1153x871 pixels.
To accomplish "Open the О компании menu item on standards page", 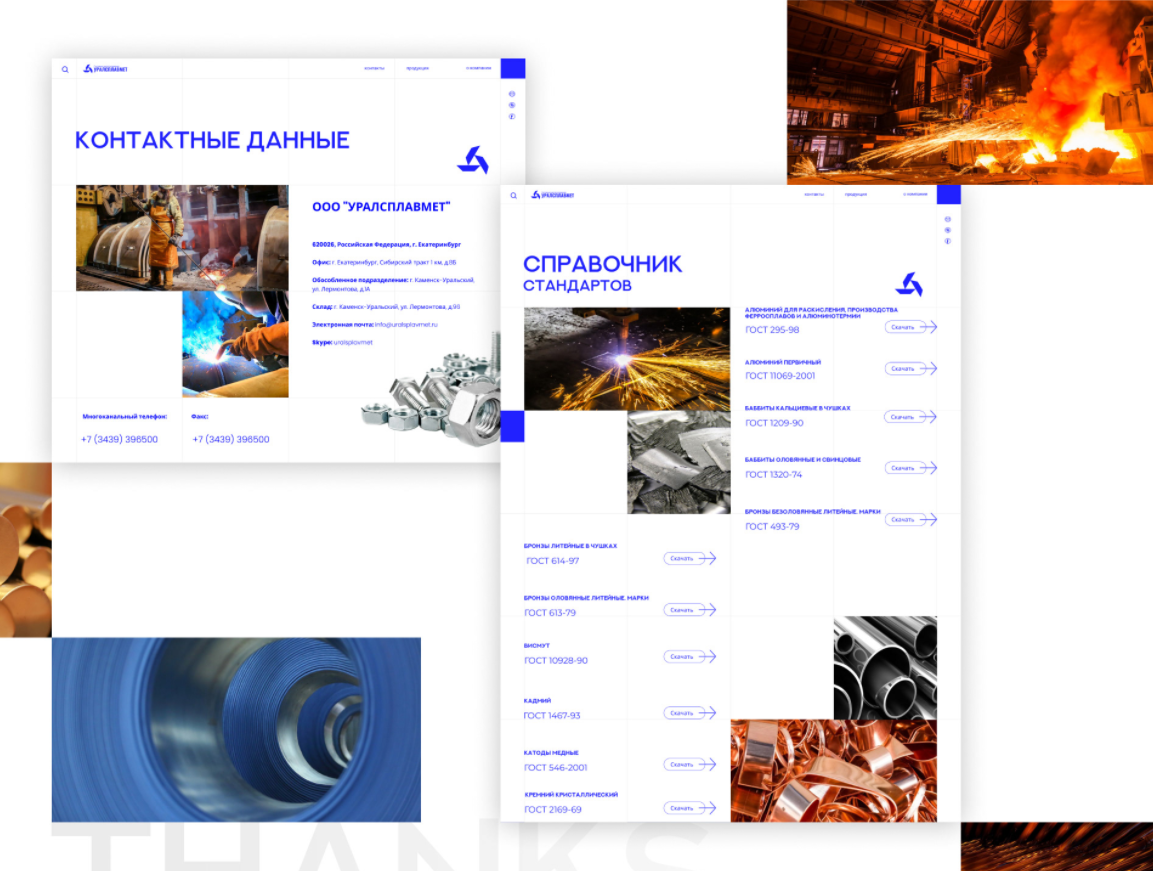I will click(915, 194).
